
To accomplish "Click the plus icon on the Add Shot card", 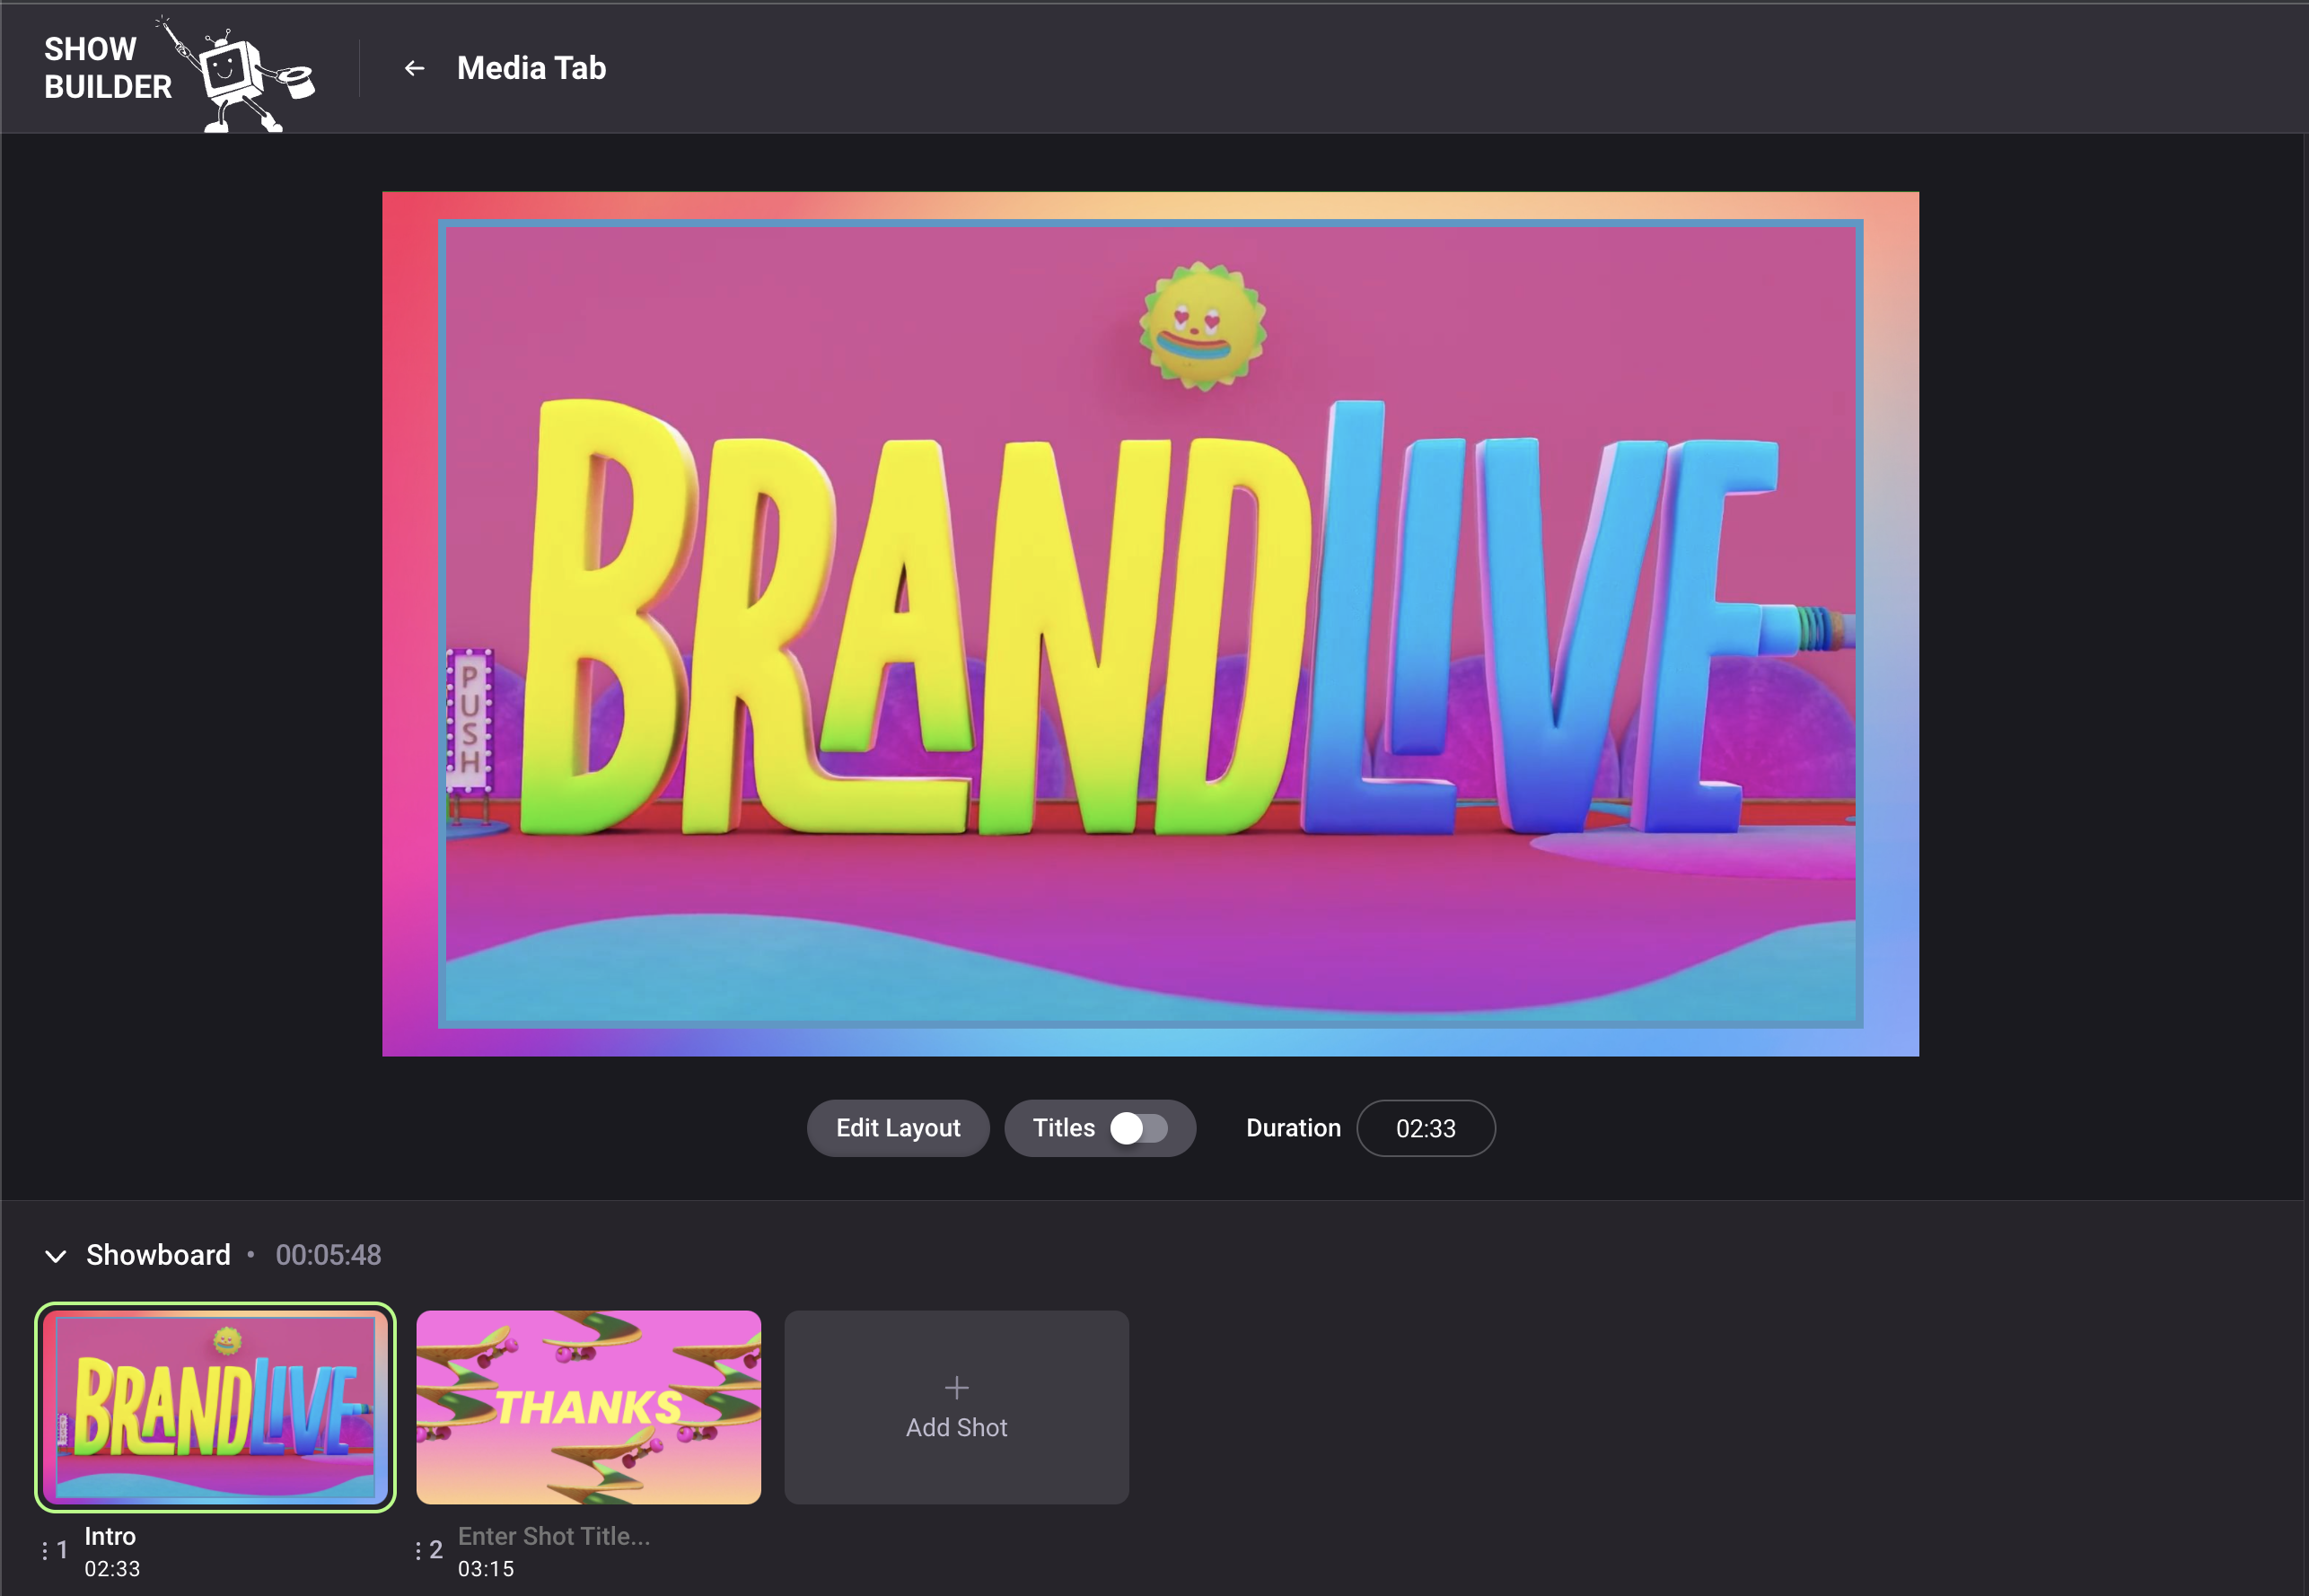I will point(956,1387).
